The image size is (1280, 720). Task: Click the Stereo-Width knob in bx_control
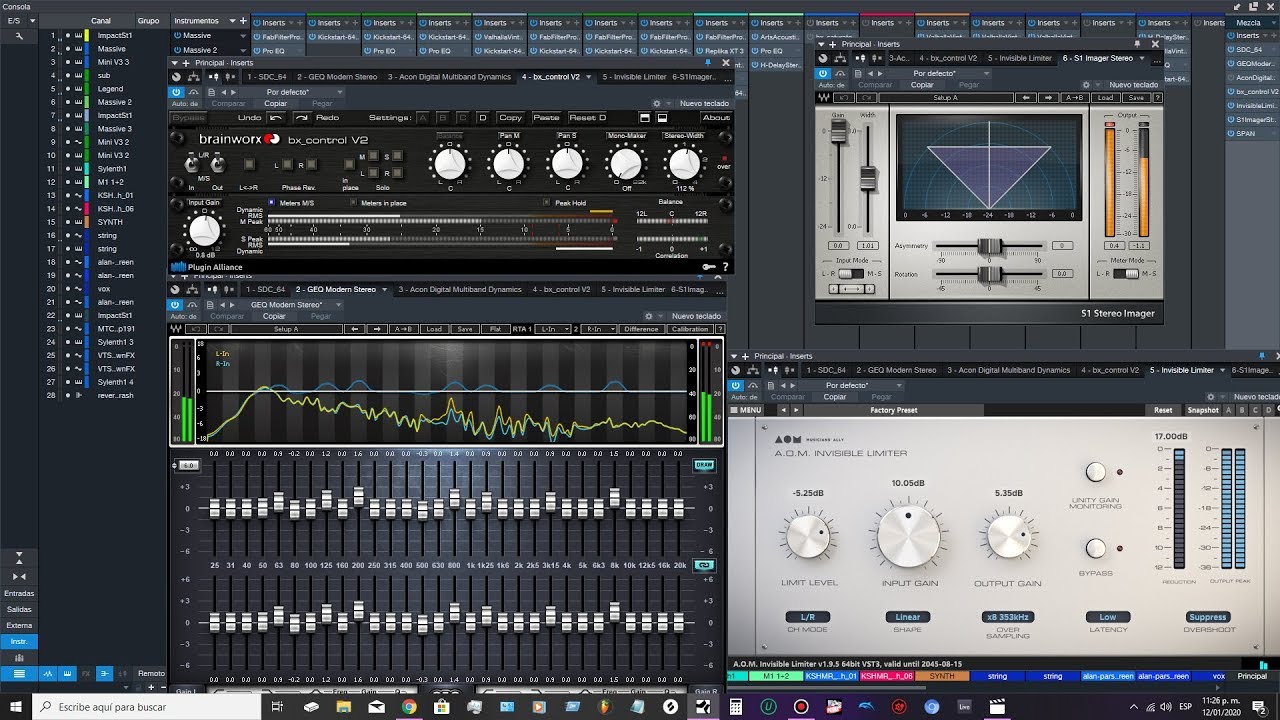click(x=684, y=162)
